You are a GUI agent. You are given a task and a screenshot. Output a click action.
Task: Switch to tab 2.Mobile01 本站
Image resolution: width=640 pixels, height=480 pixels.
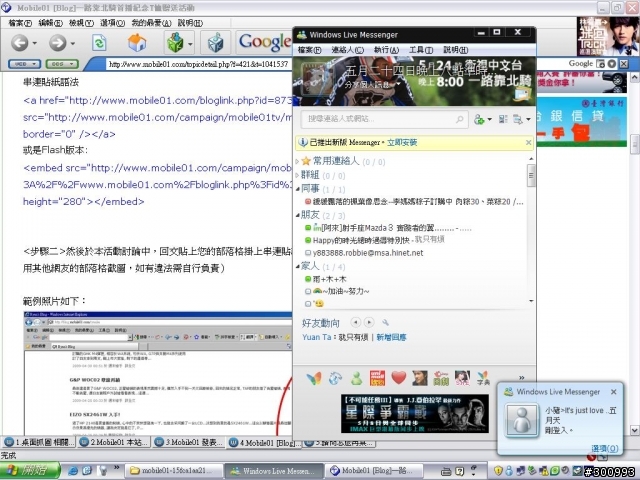point(114,442)
